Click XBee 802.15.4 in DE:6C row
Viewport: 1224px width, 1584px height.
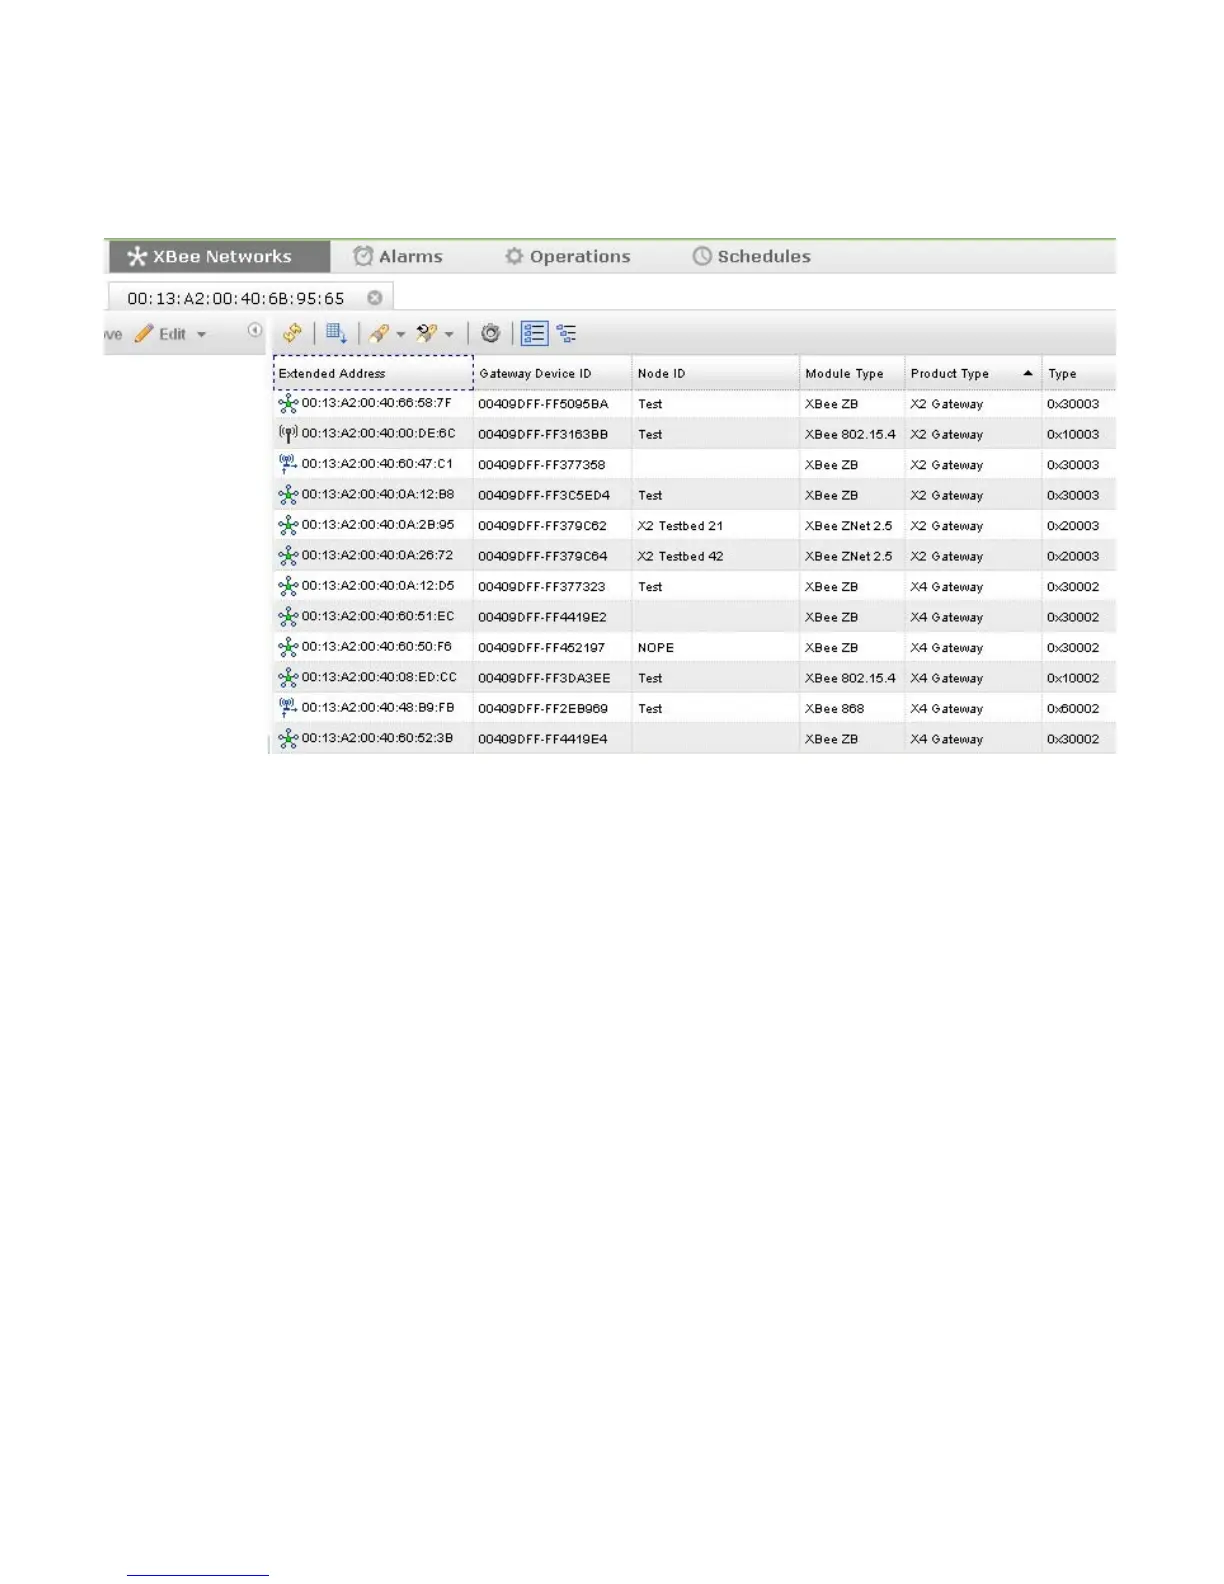[x=850, y=435]
